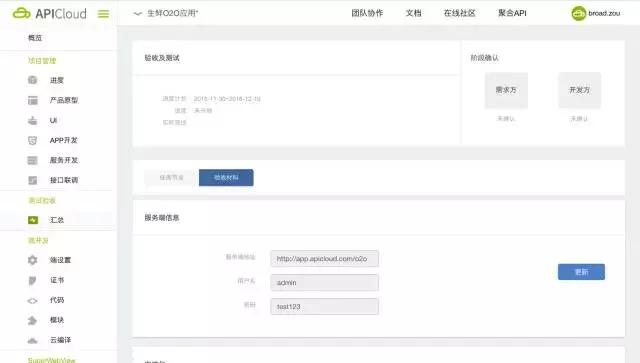This screenshot has width=640, height=363.
Task: Select 云编译 label in sidebar
Action: coord(60,340)
